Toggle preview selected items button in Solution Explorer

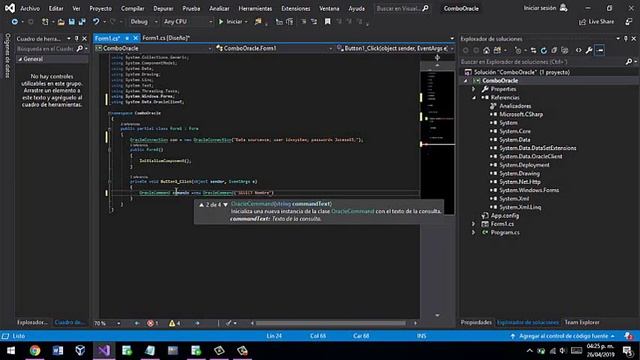600,50
